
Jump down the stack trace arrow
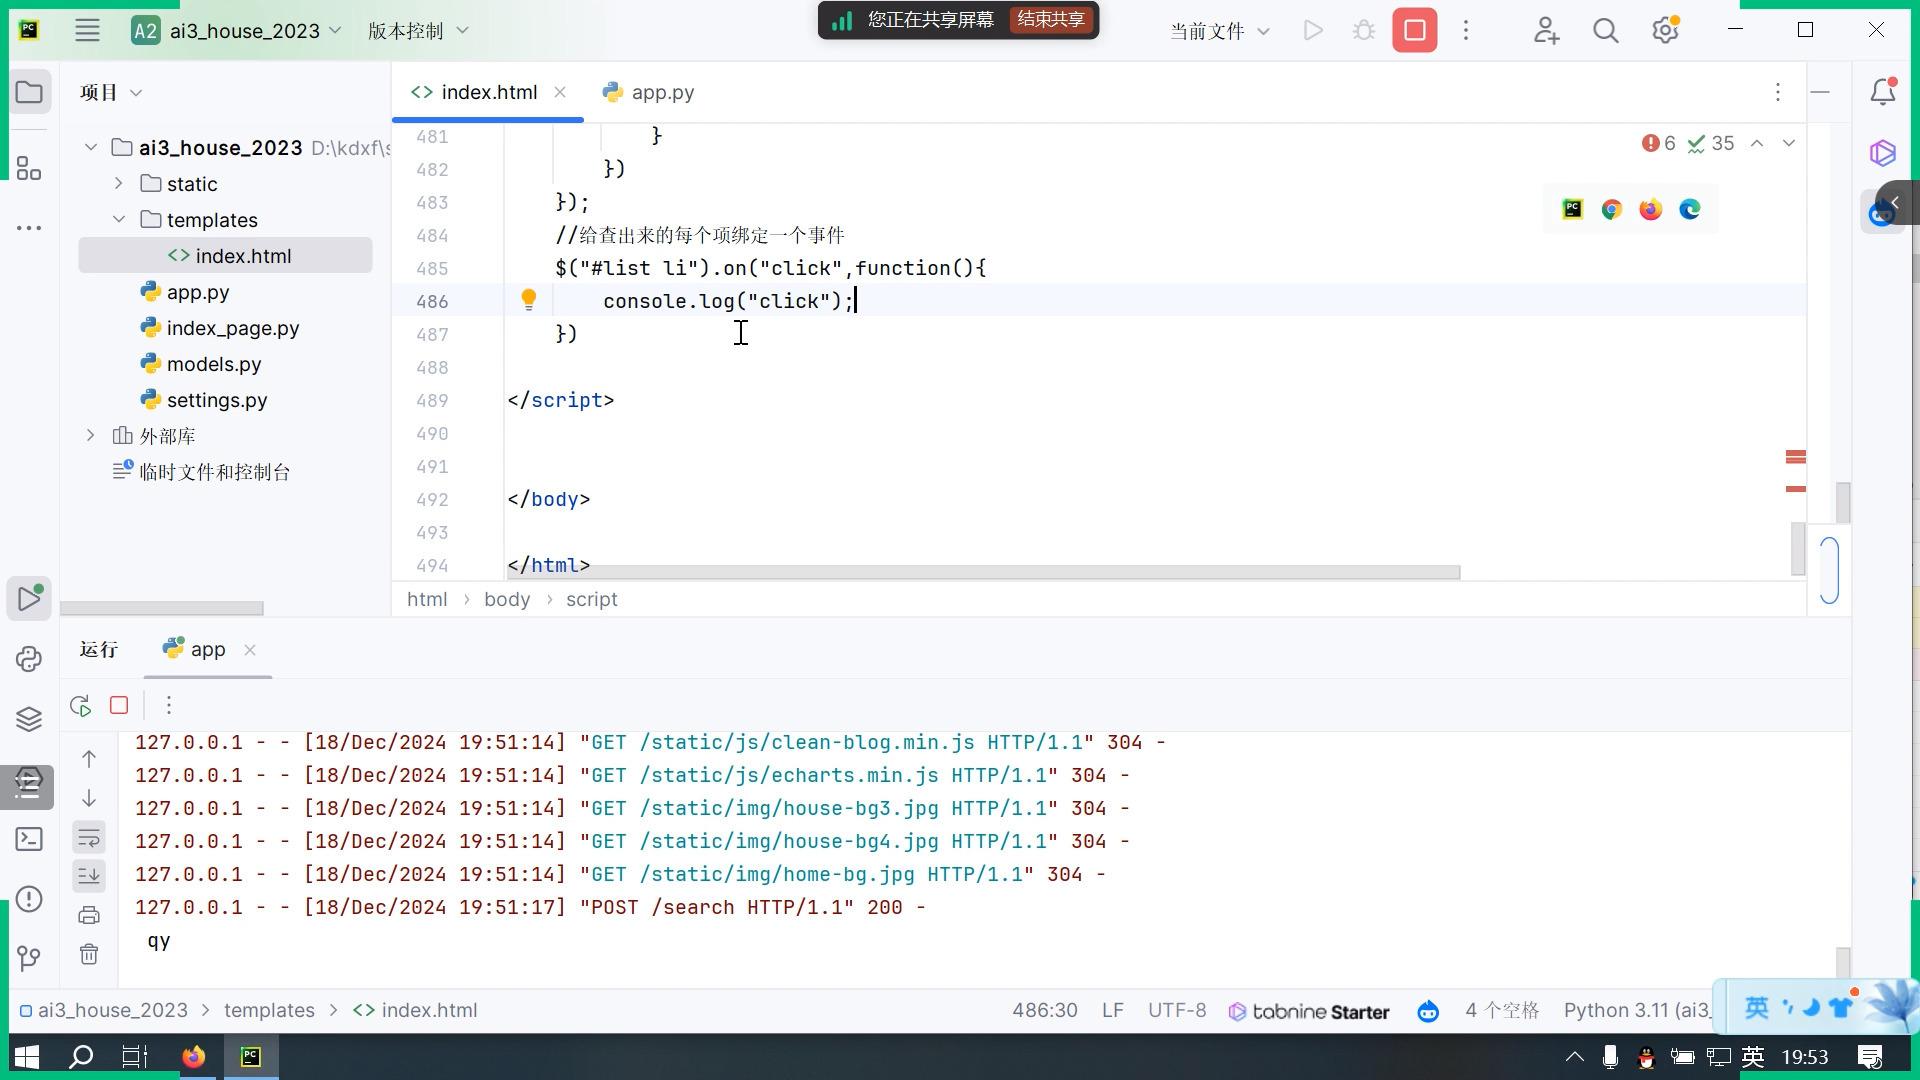89,798
